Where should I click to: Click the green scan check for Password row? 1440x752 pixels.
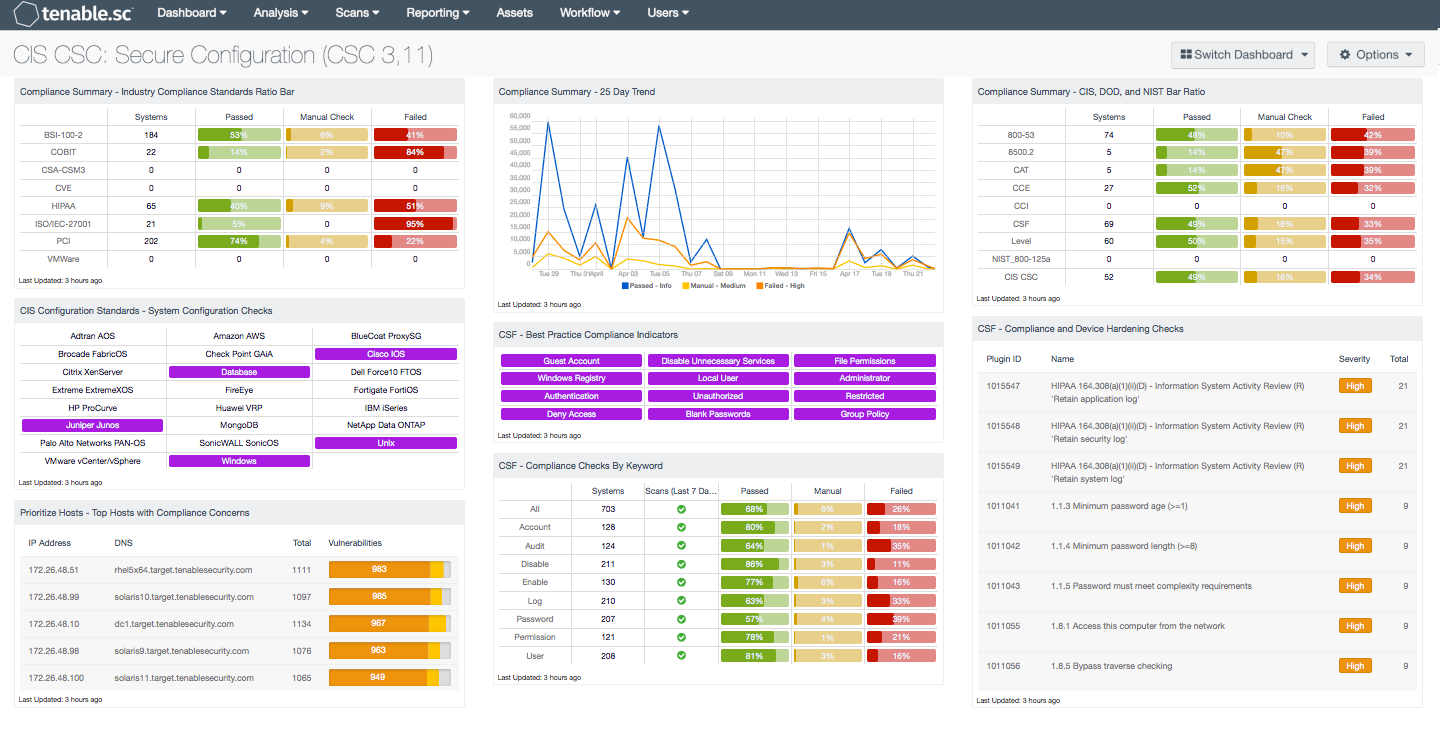[681, 619]
